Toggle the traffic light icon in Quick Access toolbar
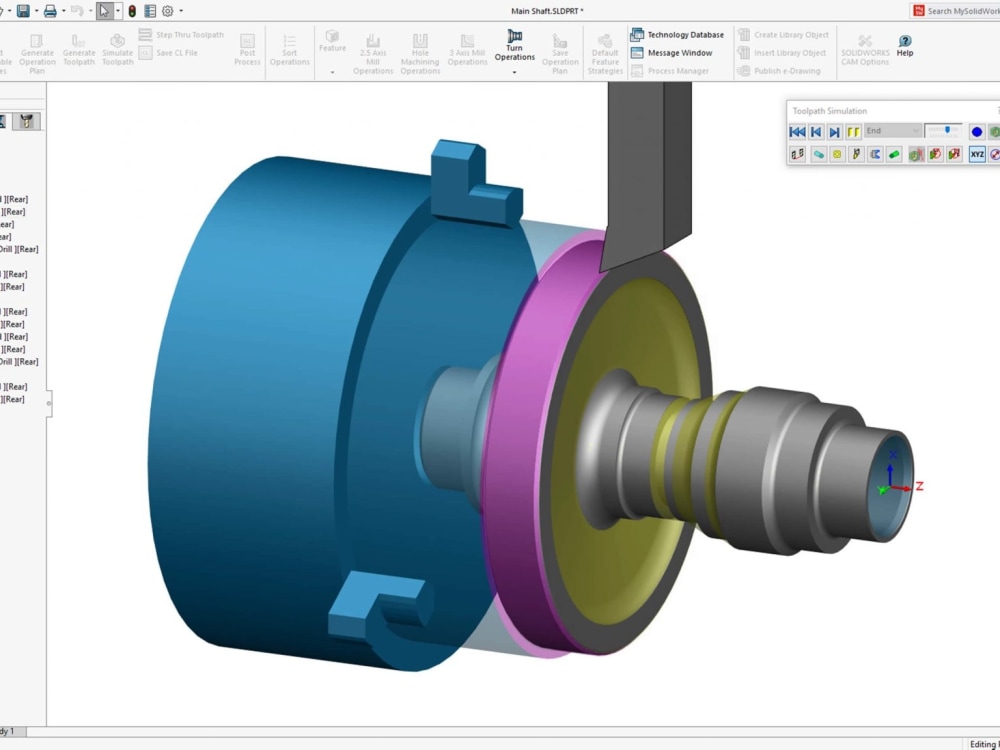The width and height of the screenshot is (1000, 750). click(132, 11)
